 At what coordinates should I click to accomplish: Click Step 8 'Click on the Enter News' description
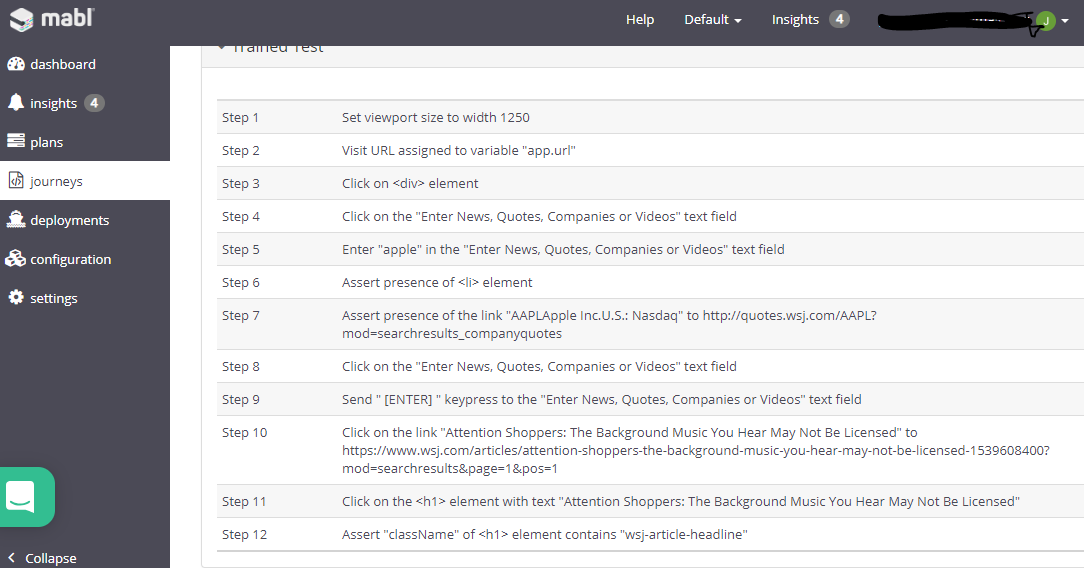(539, 366)
